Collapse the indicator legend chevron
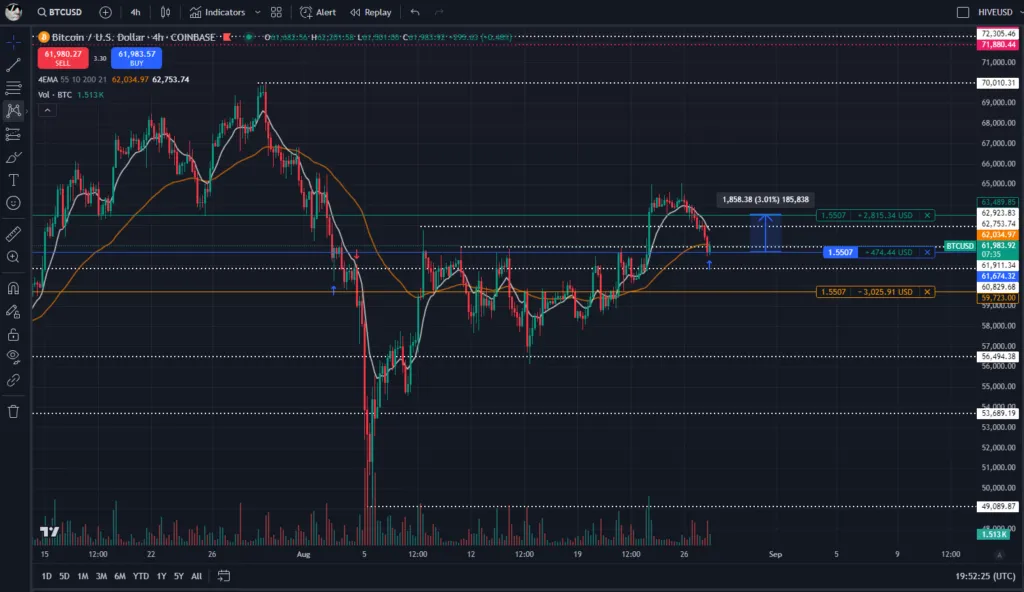This screenshot has width=1024, height=592. coord(47,110)
